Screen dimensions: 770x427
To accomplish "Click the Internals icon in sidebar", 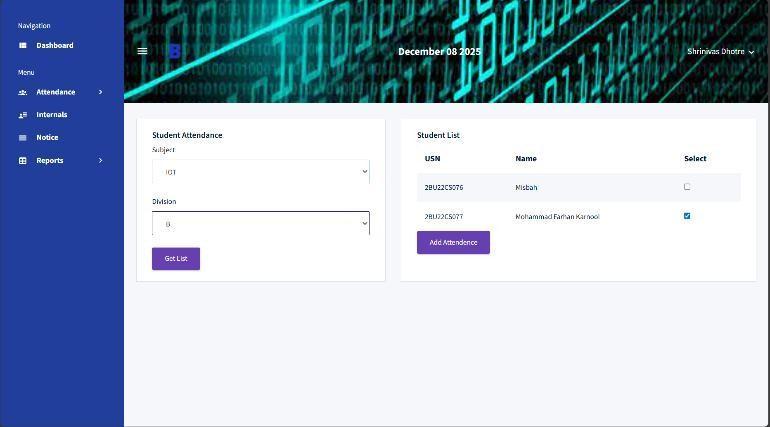I will [23, 115].
